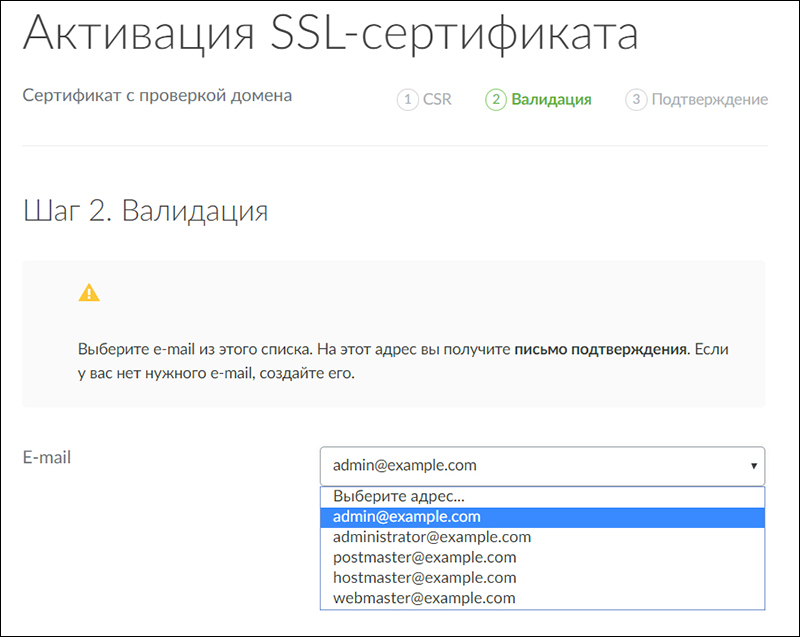800x637 pixels.
Task: Select highlighted admin@example.com in the list
Action: pos(407,517)
